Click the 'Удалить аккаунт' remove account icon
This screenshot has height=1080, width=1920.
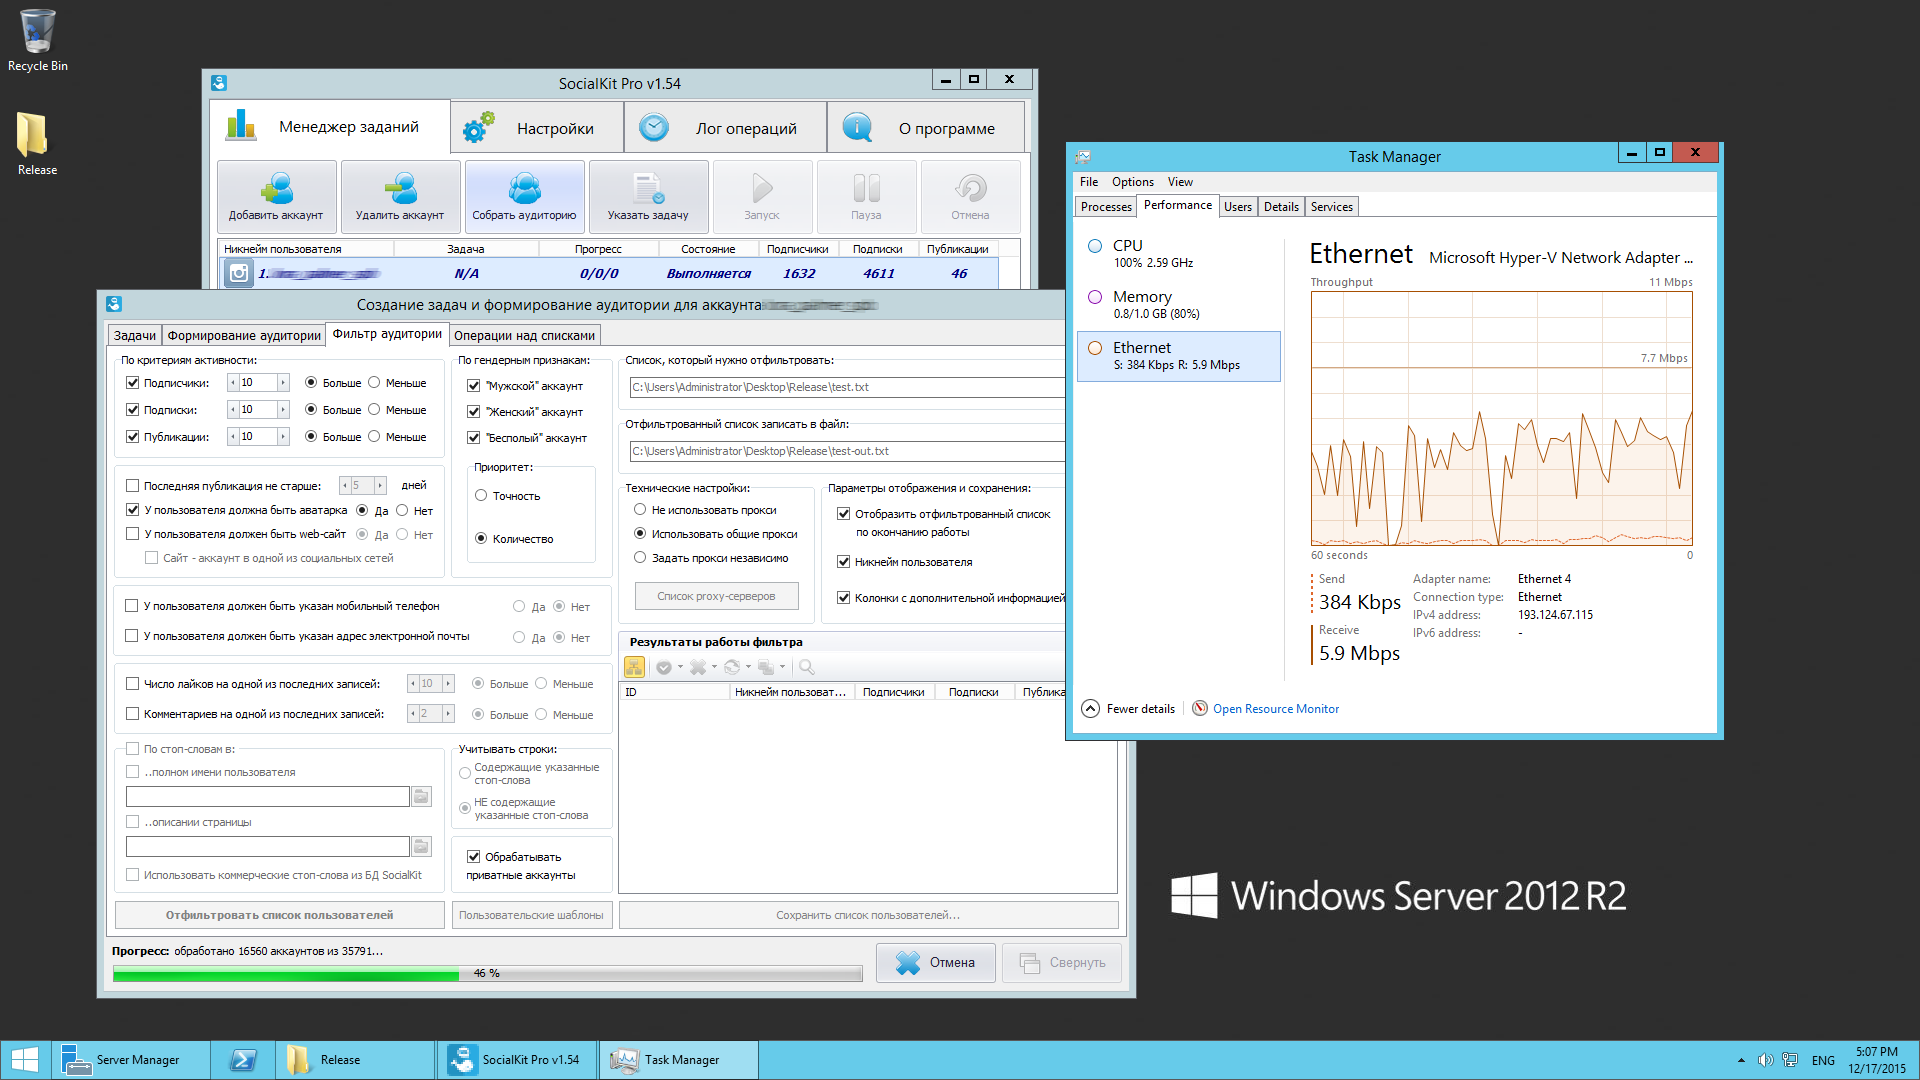400,188
